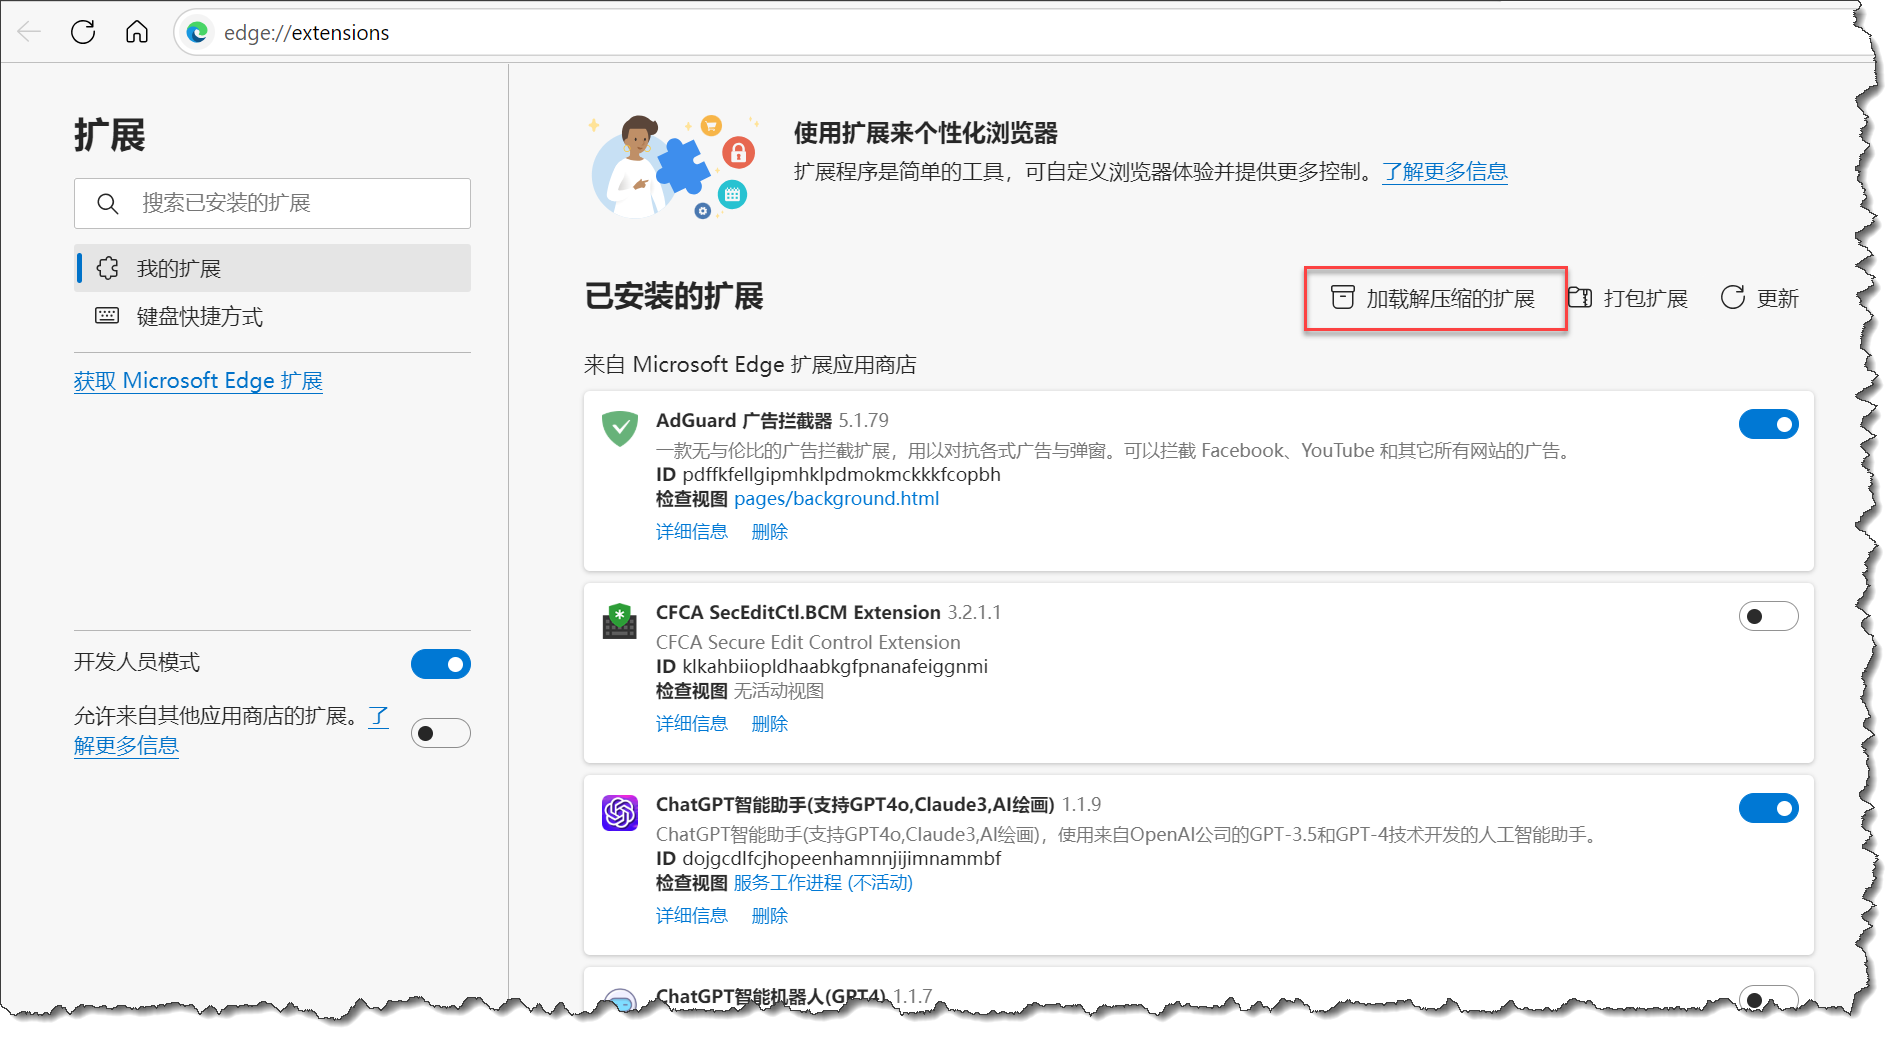Focus the 搜索已安装的扩展 search box
Image resolution: width=1901 pixels, height=1041 pixels.
[272, 203]
